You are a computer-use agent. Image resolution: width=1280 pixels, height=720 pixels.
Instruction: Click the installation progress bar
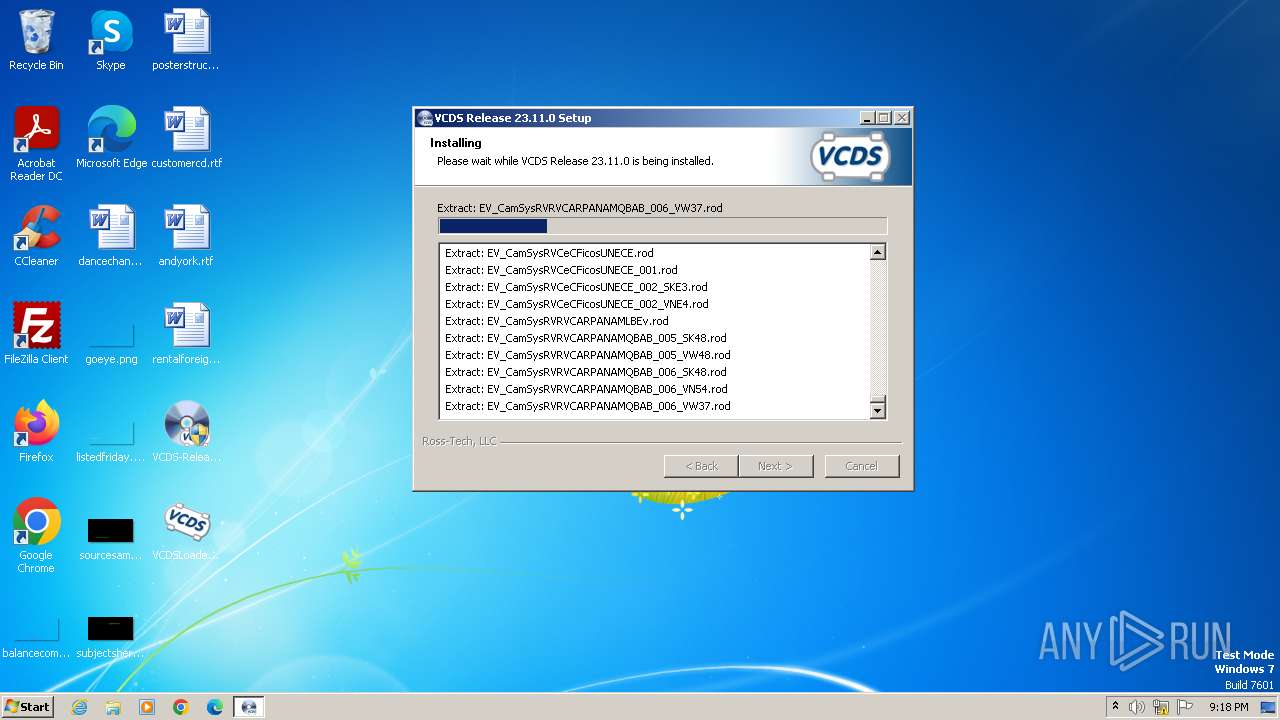662,226
